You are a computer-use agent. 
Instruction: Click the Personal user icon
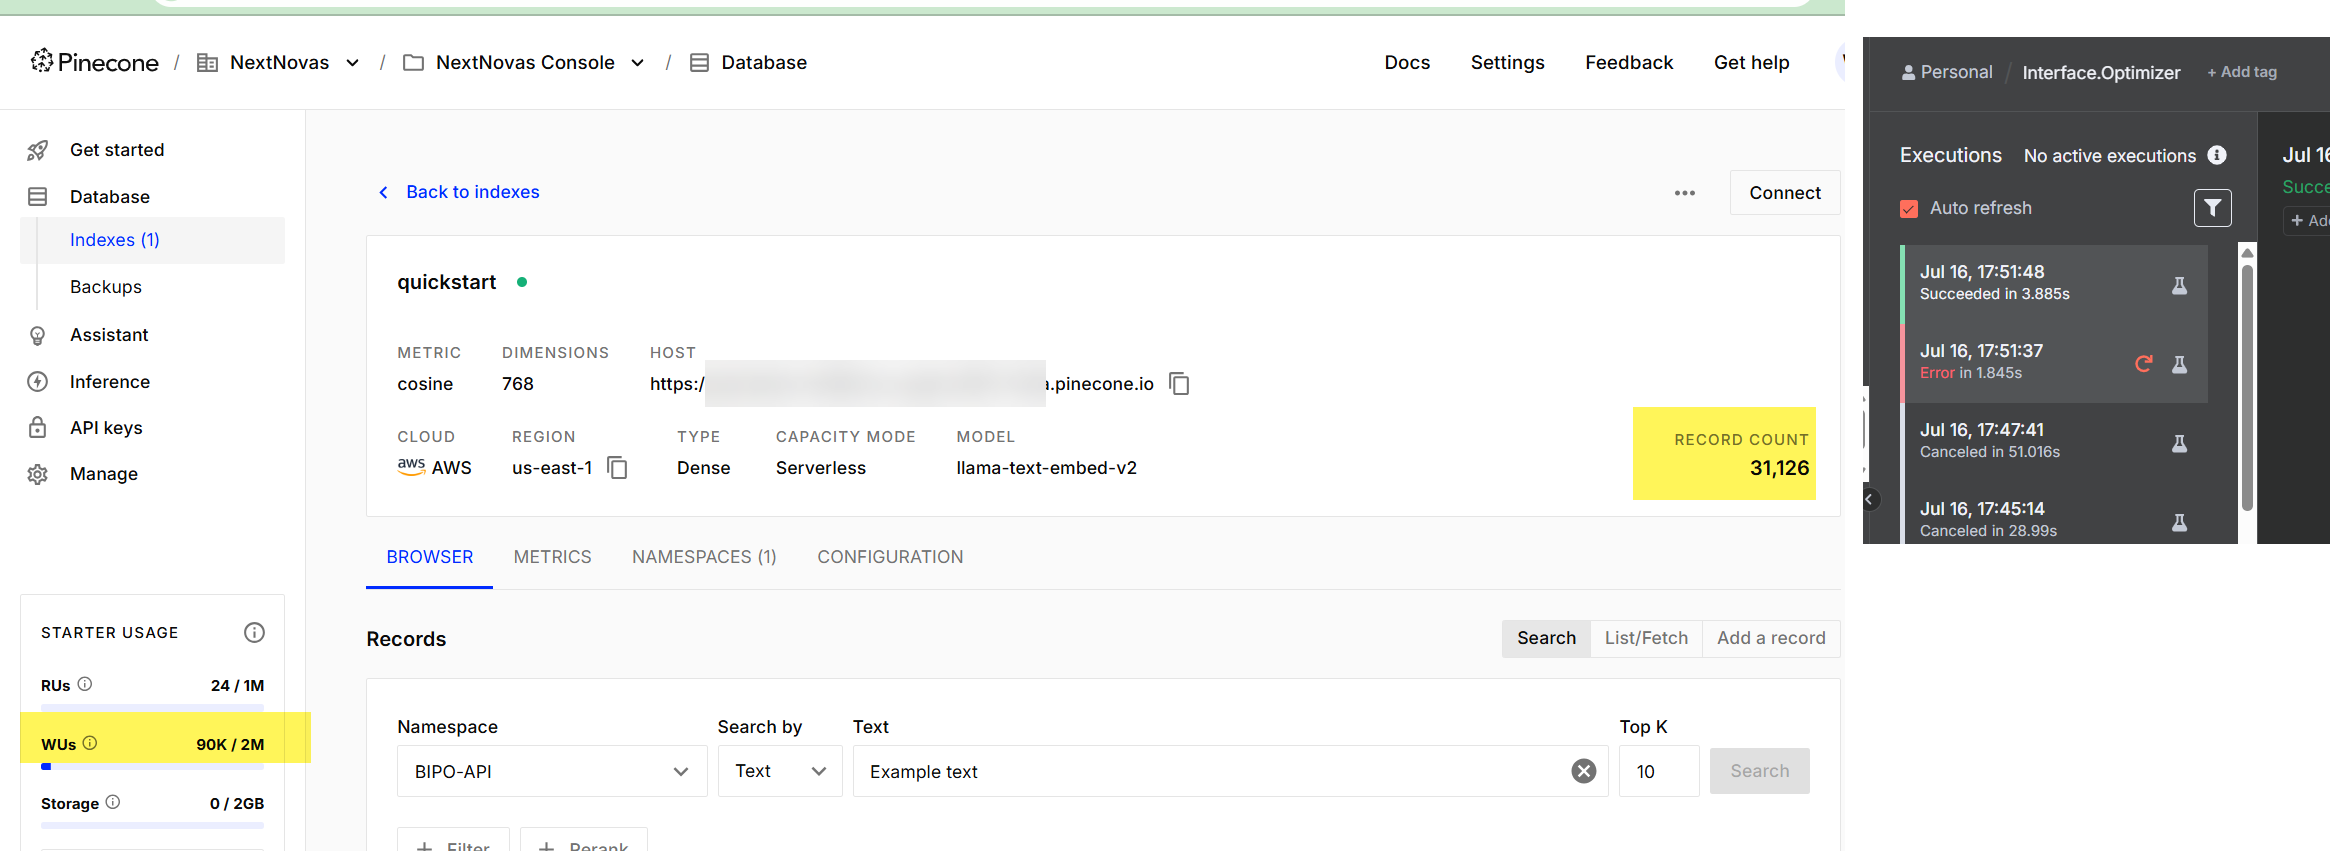coord(1908,72)
